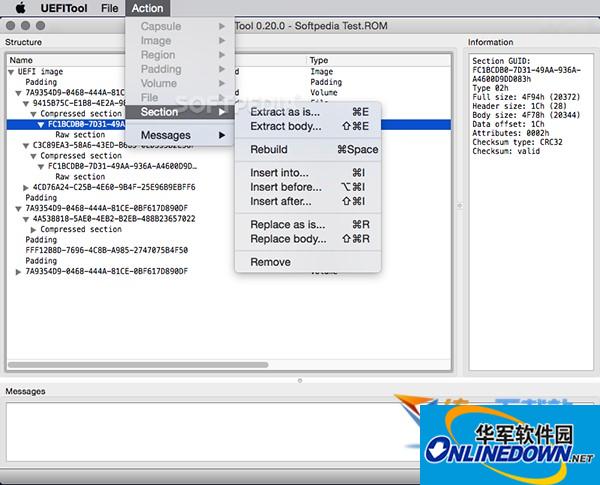The width and height of the screenshot is (600, 485).
Task: Click the splitter handle above Messages
Action: 300,380
